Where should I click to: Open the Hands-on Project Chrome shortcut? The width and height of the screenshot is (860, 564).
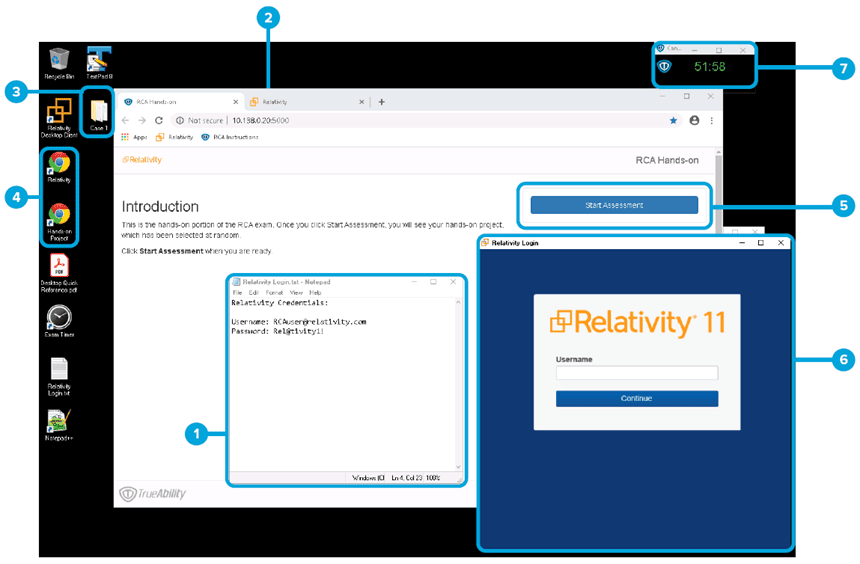(x=59, y=222)
